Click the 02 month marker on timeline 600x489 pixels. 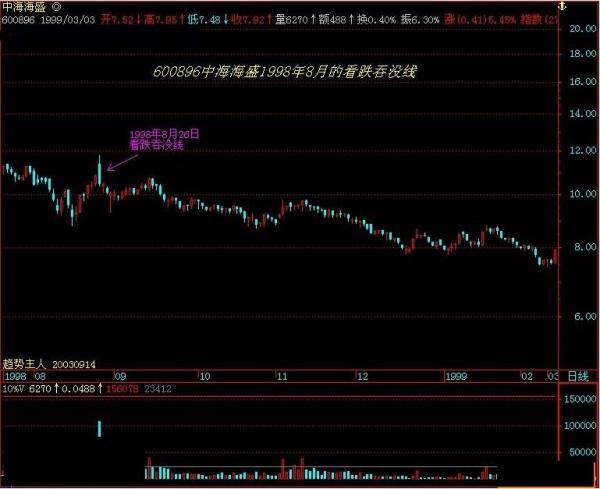click(527, 377)
